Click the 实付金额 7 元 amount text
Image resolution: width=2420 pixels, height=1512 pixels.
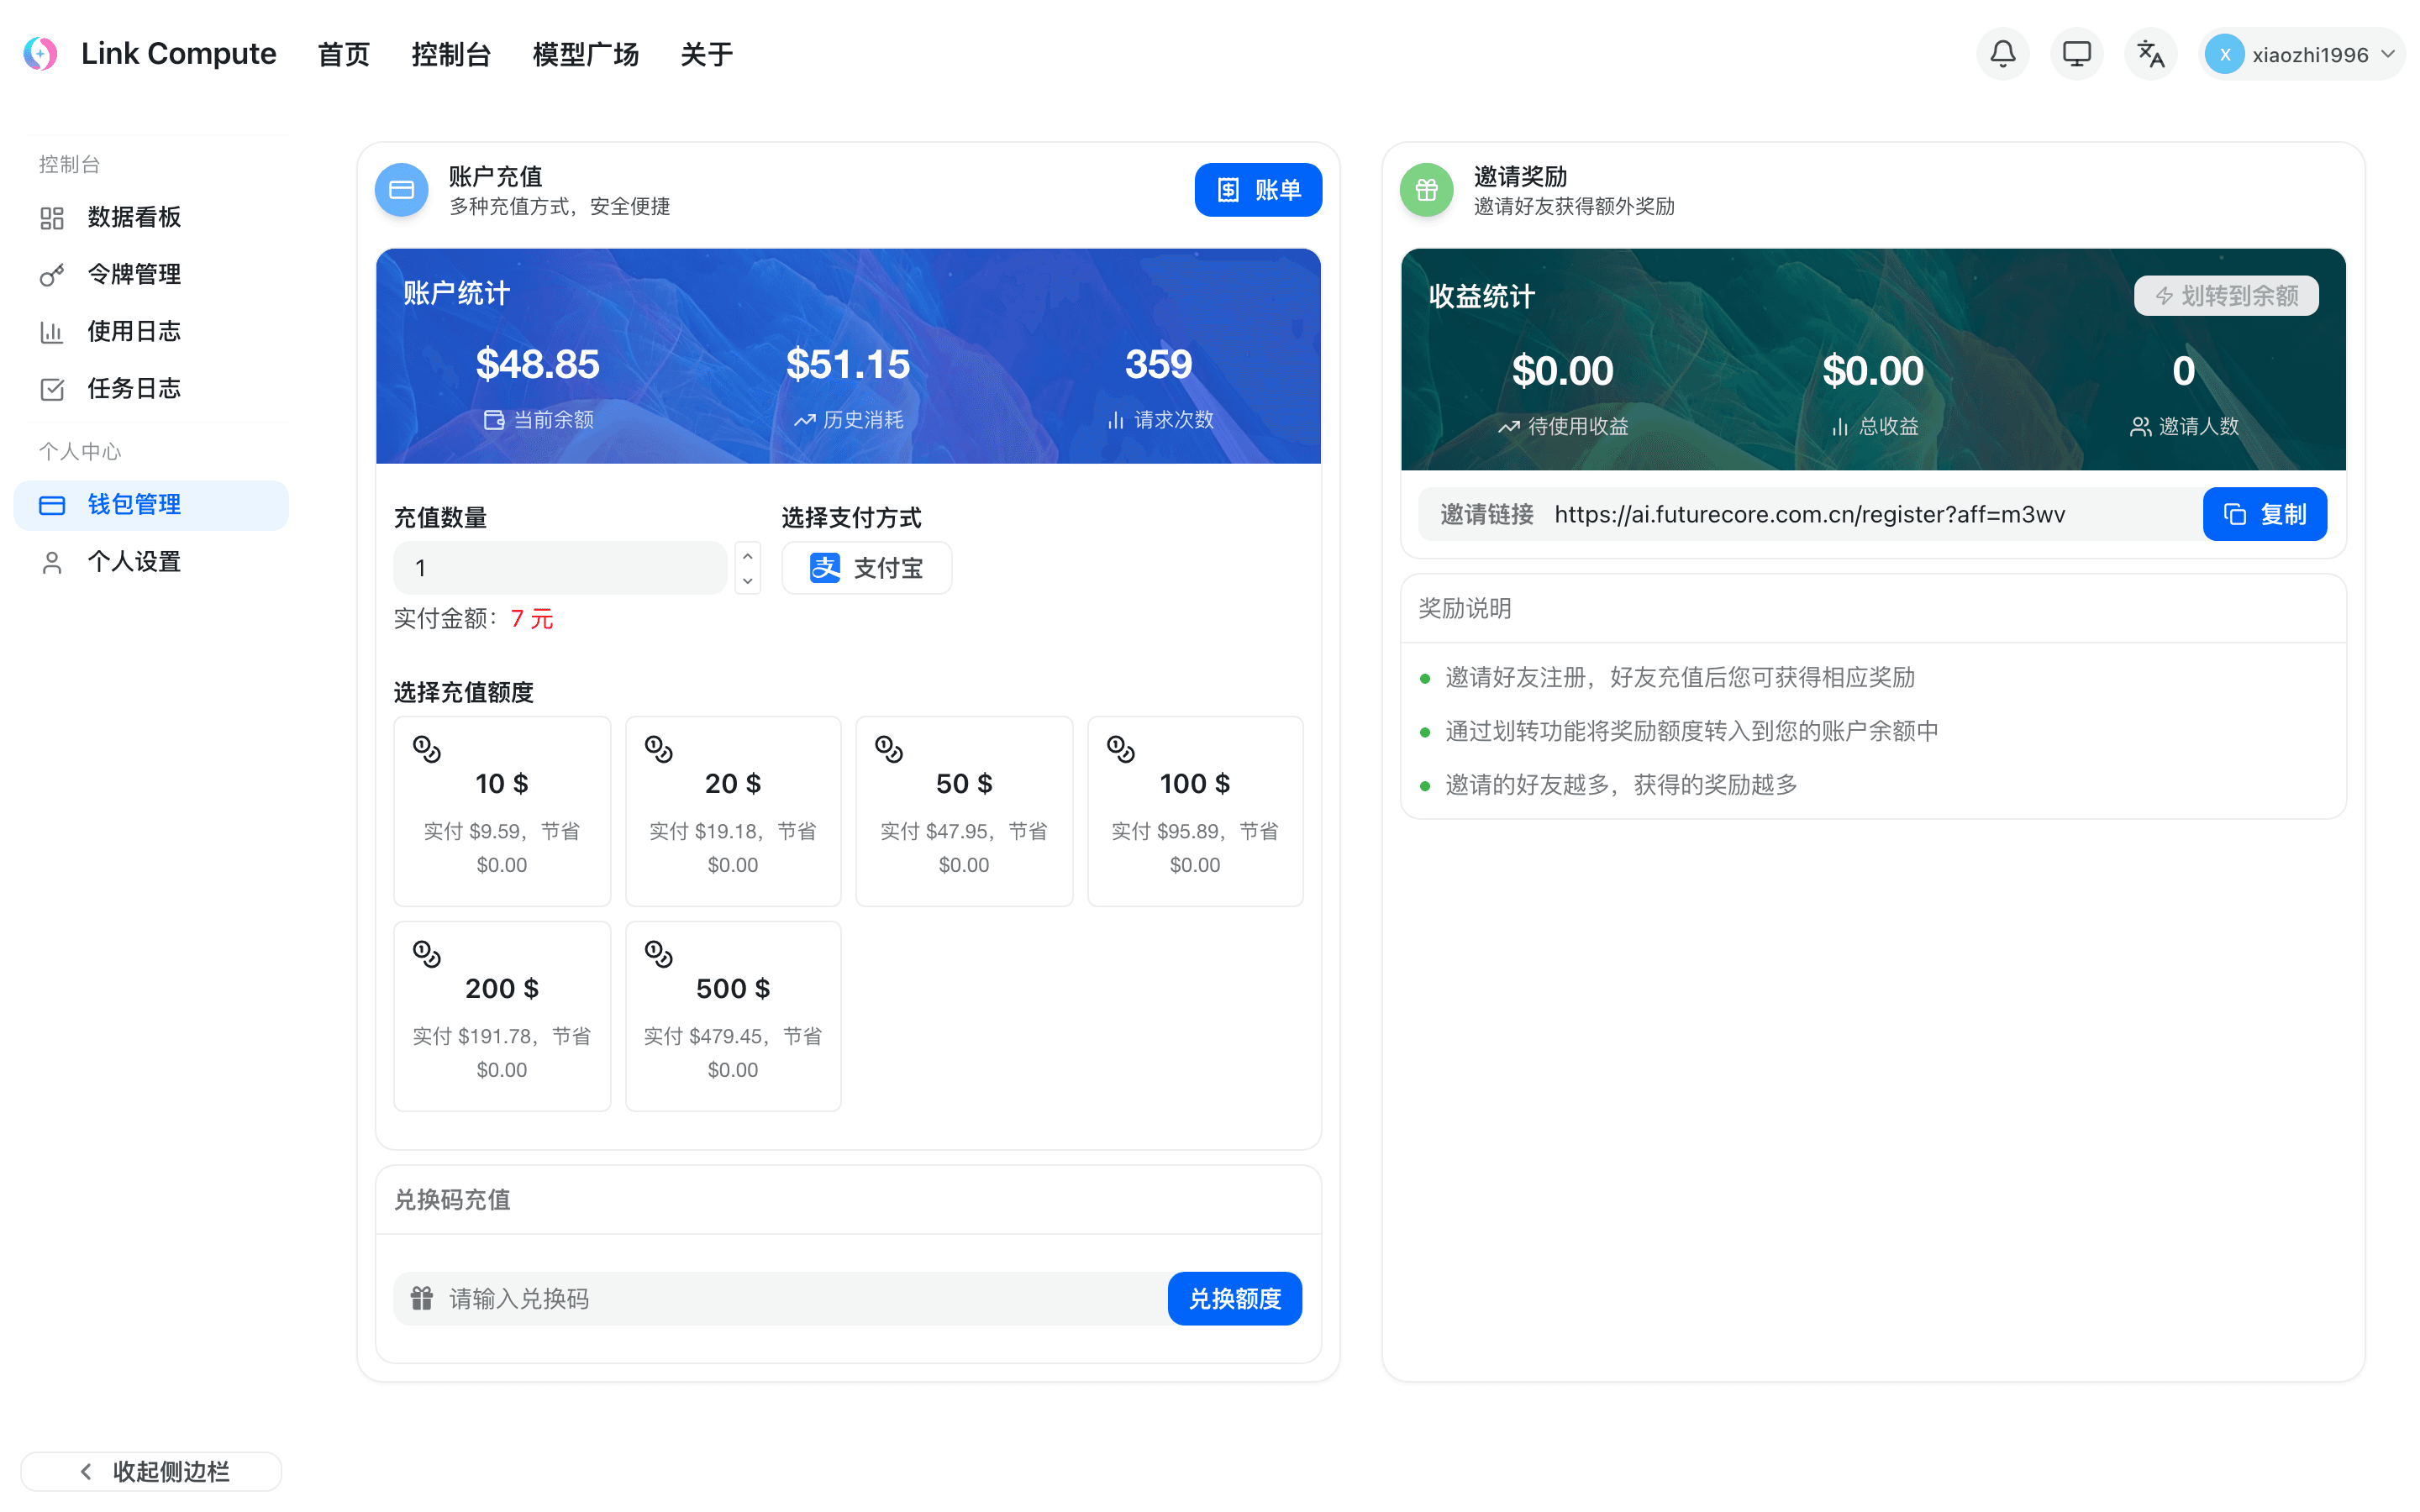tap(474, 619)
